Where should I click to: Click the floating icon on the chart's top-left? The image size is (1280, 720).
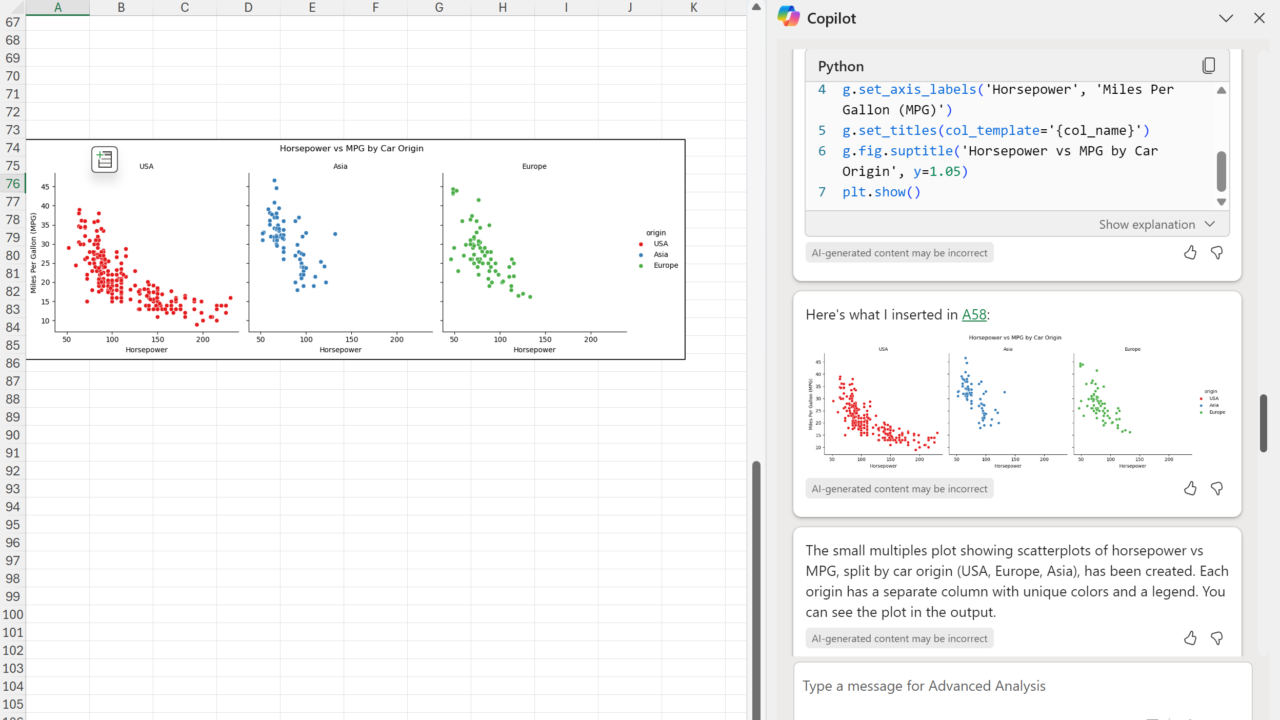click(x=104, y=159)
